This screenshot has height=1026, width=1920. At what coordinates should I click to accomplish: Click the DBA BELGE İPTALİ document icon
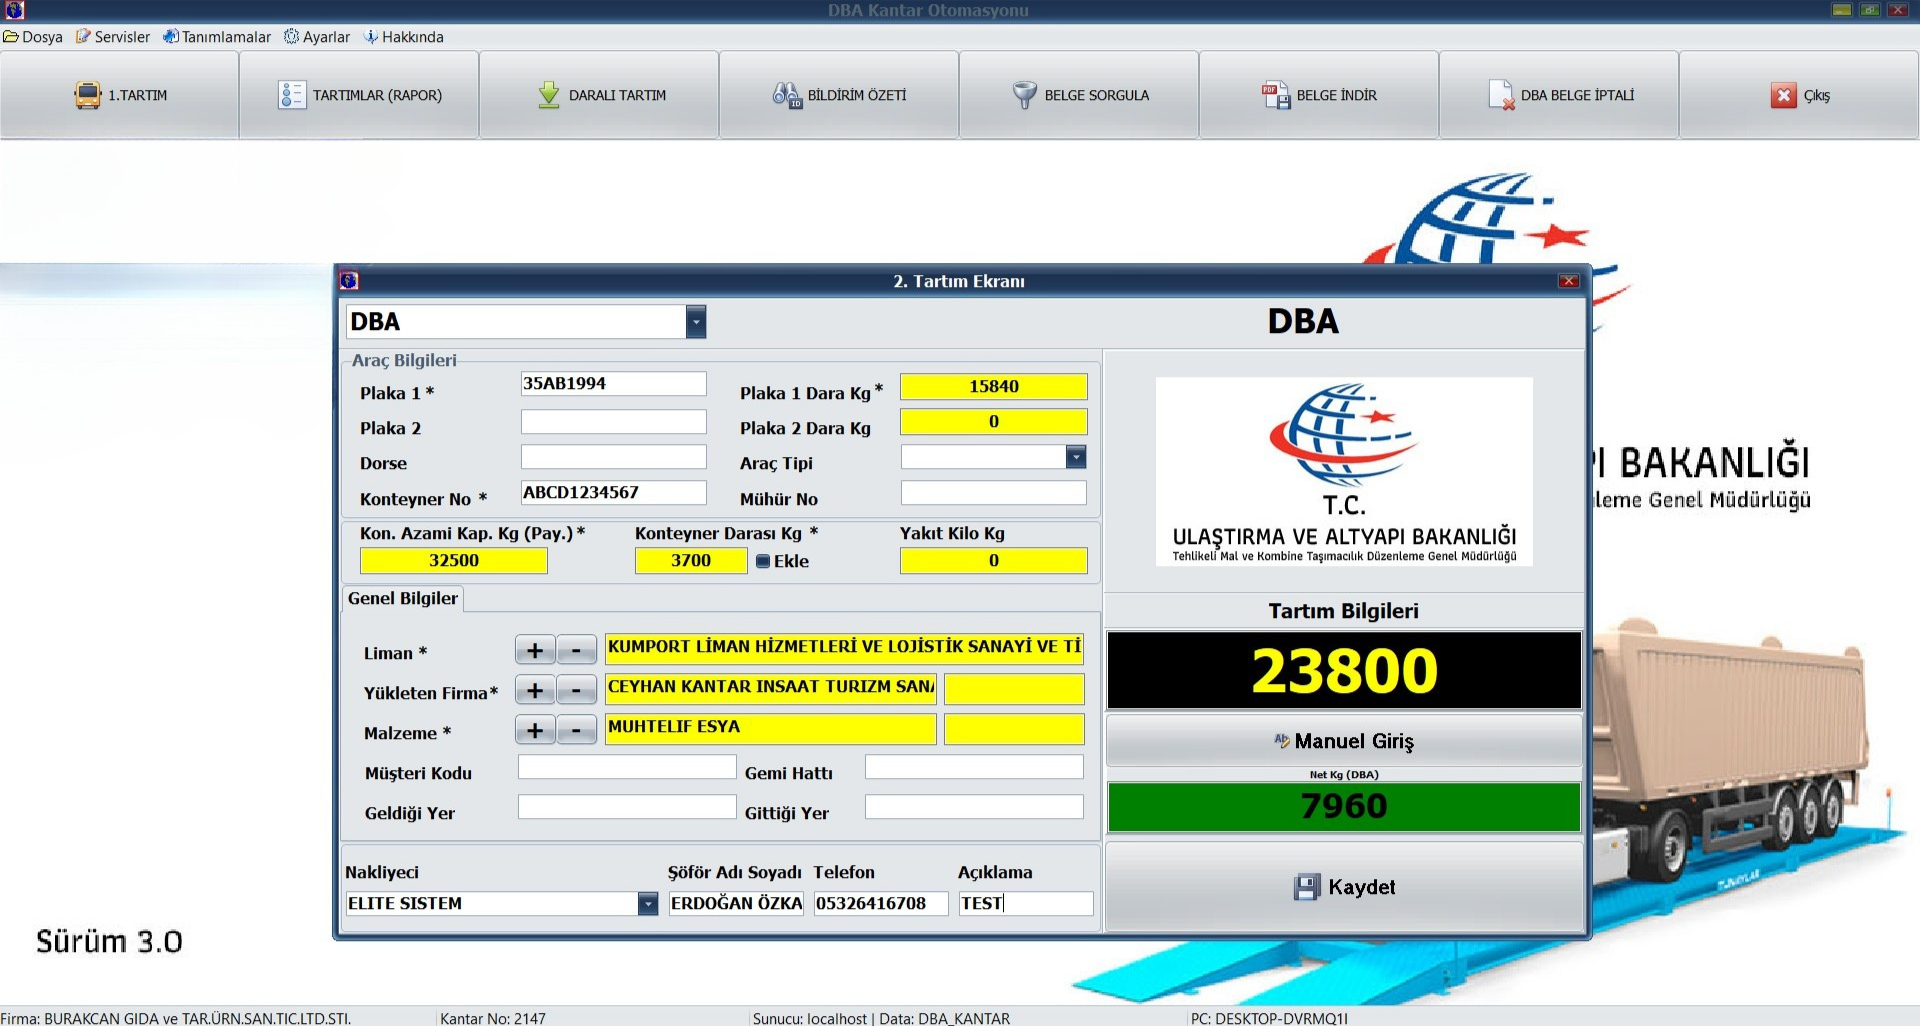(1501, 95)
